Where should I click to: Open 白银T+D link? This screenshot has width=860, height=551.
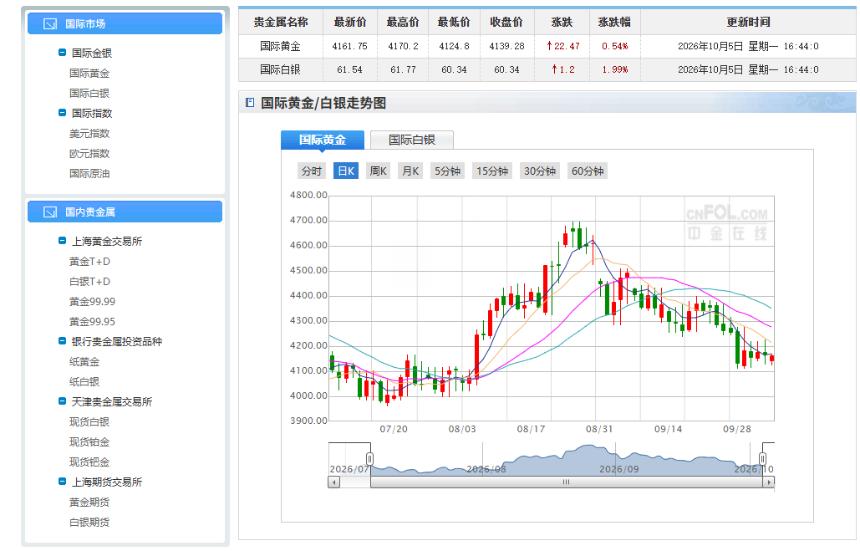(90, 281)
